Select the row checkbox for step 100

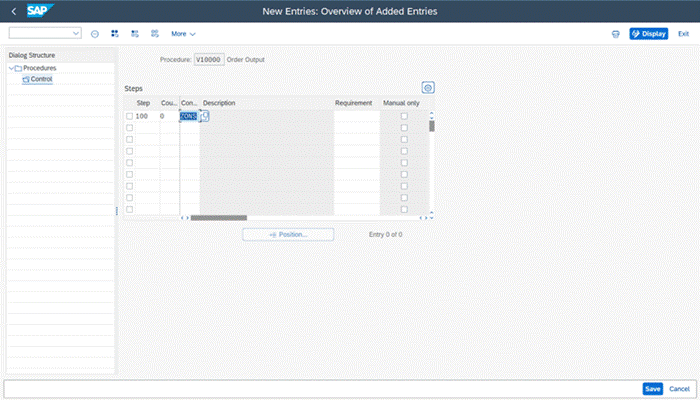pos(129,116)
